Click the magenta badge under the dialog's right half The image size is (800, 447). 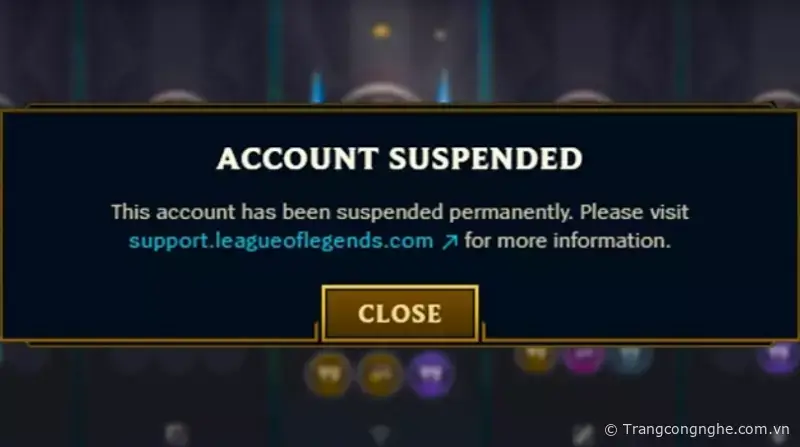coord(583,356)
